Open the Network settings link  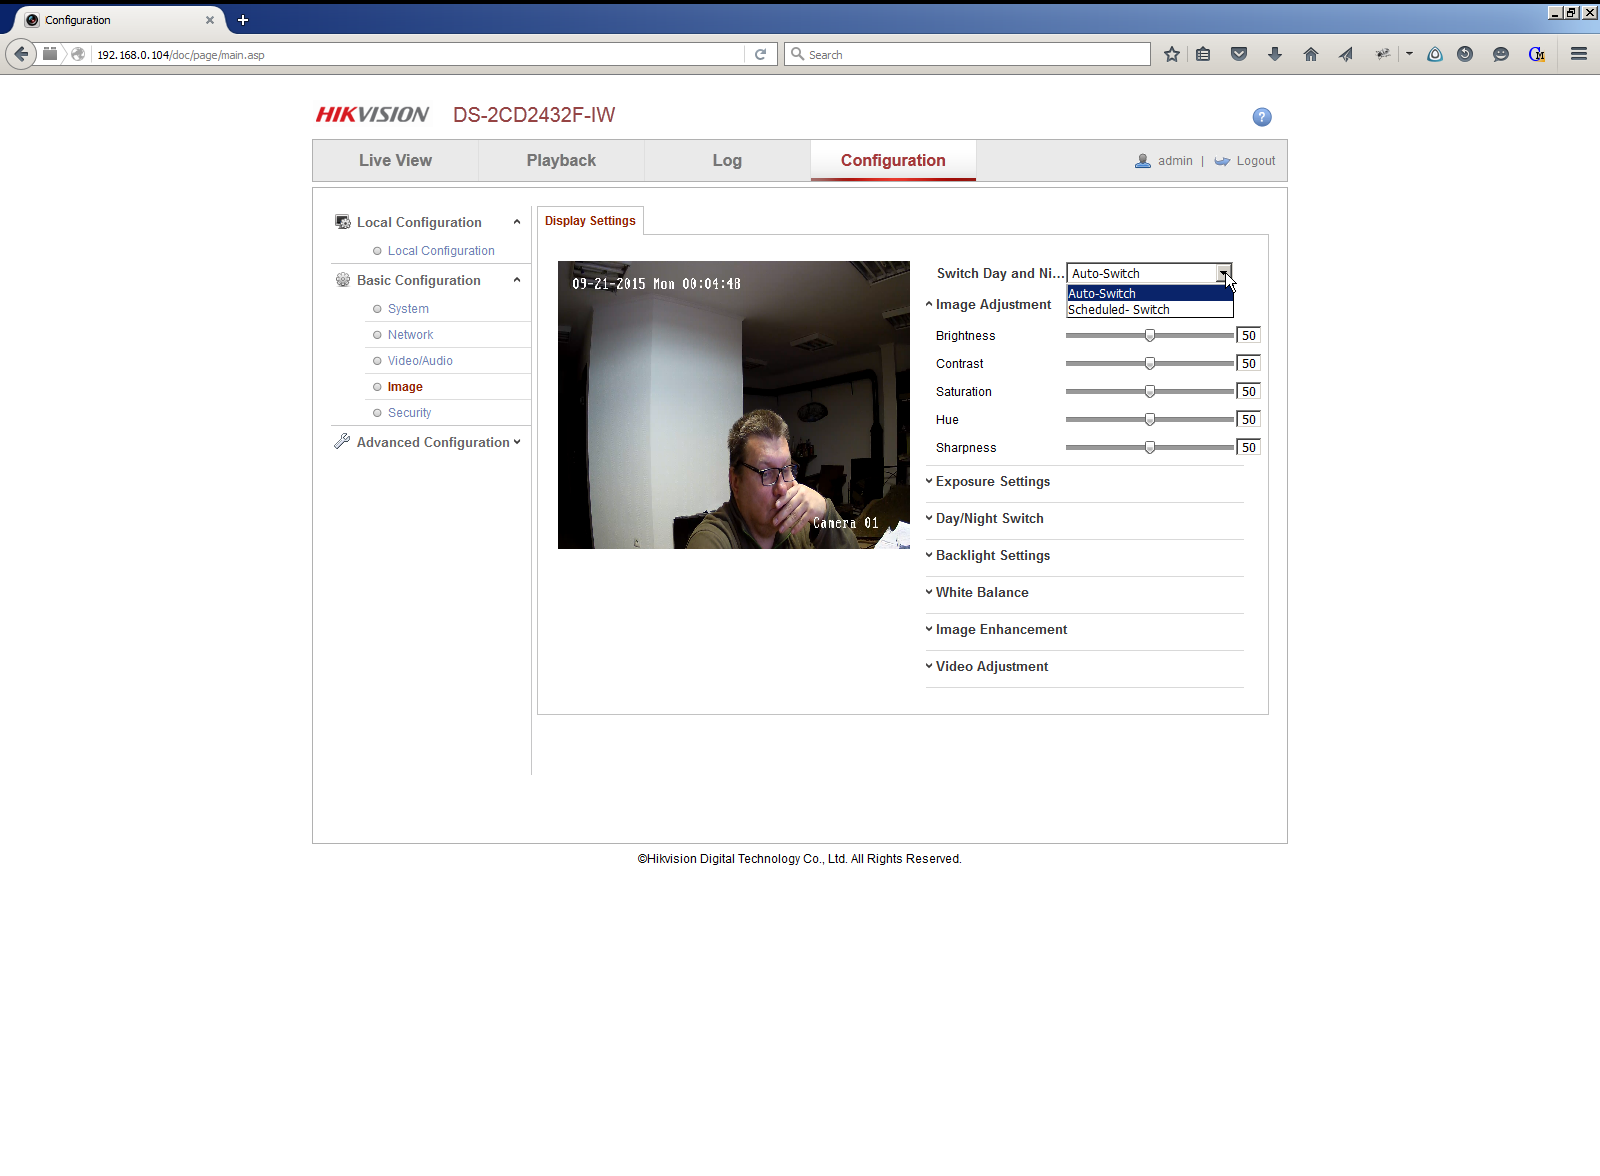[x=410, y=335]
